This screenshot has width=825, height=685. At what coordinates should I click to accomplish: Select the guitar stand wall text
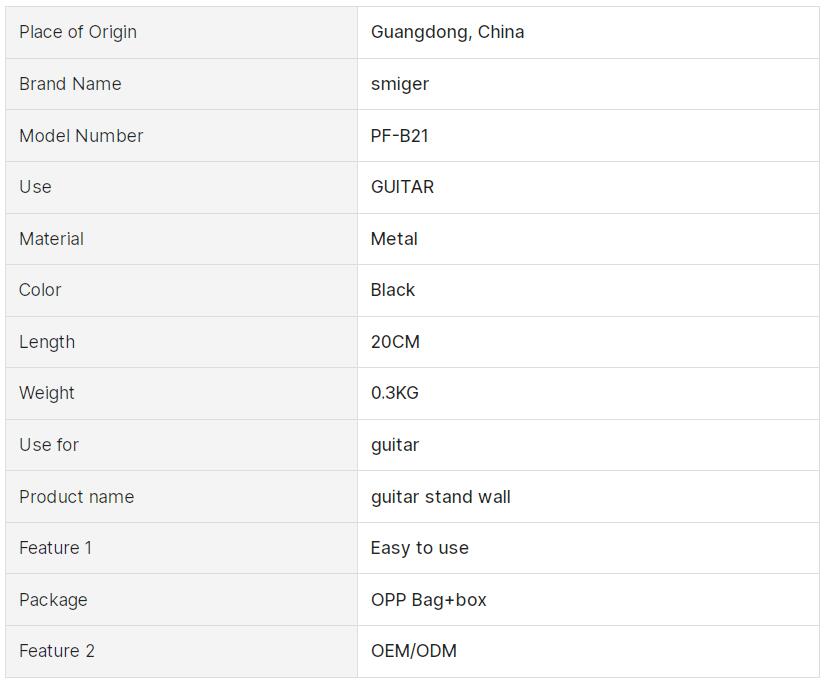pyautogui.click(x=440, y=497)
